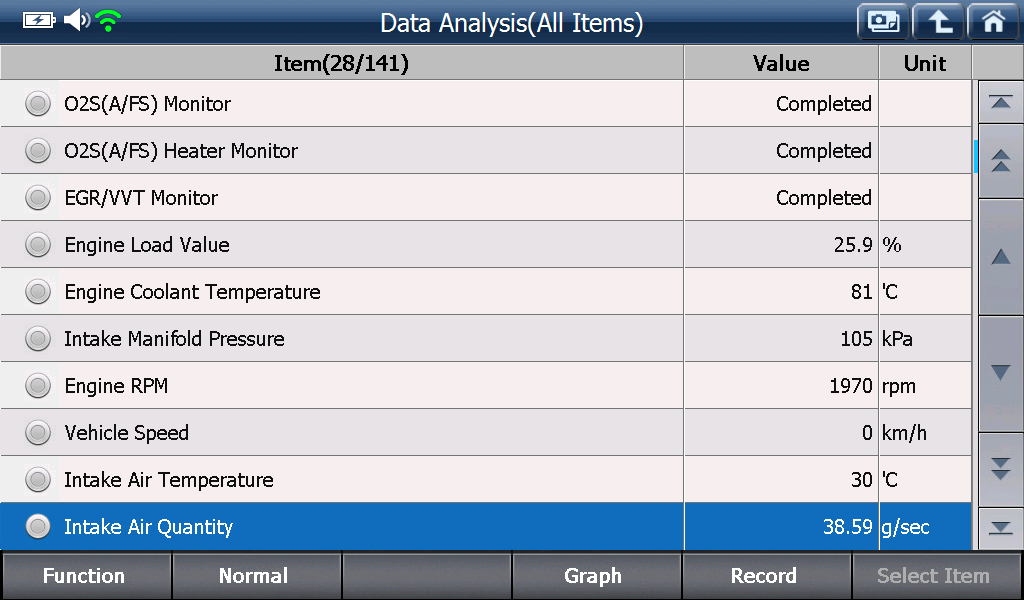Image resolution: width=1024 pixels, height=600 pixels.
Task: Move up one row with single up arrow
Action: pos(1000,257)
